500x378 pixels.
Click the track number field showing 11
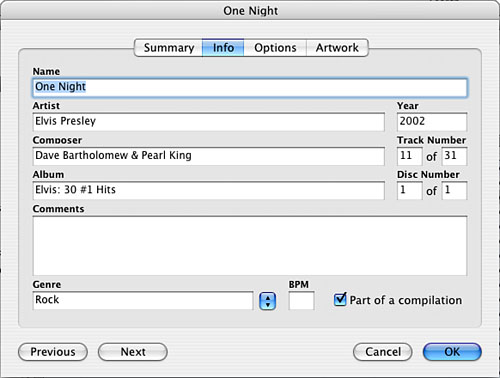pos(410,156)
